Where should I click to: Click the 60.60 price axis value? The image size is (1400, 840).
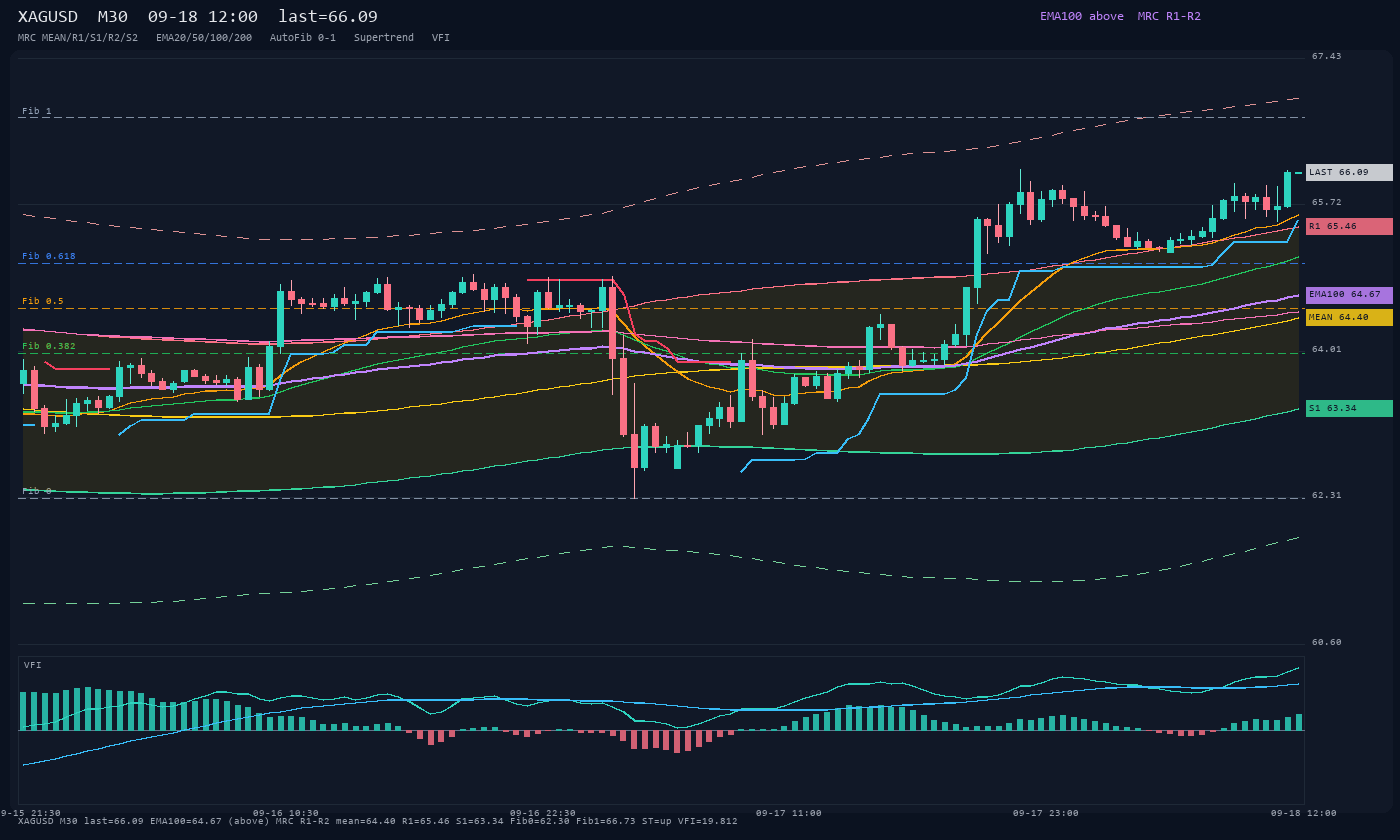[x=1327, y=642]
